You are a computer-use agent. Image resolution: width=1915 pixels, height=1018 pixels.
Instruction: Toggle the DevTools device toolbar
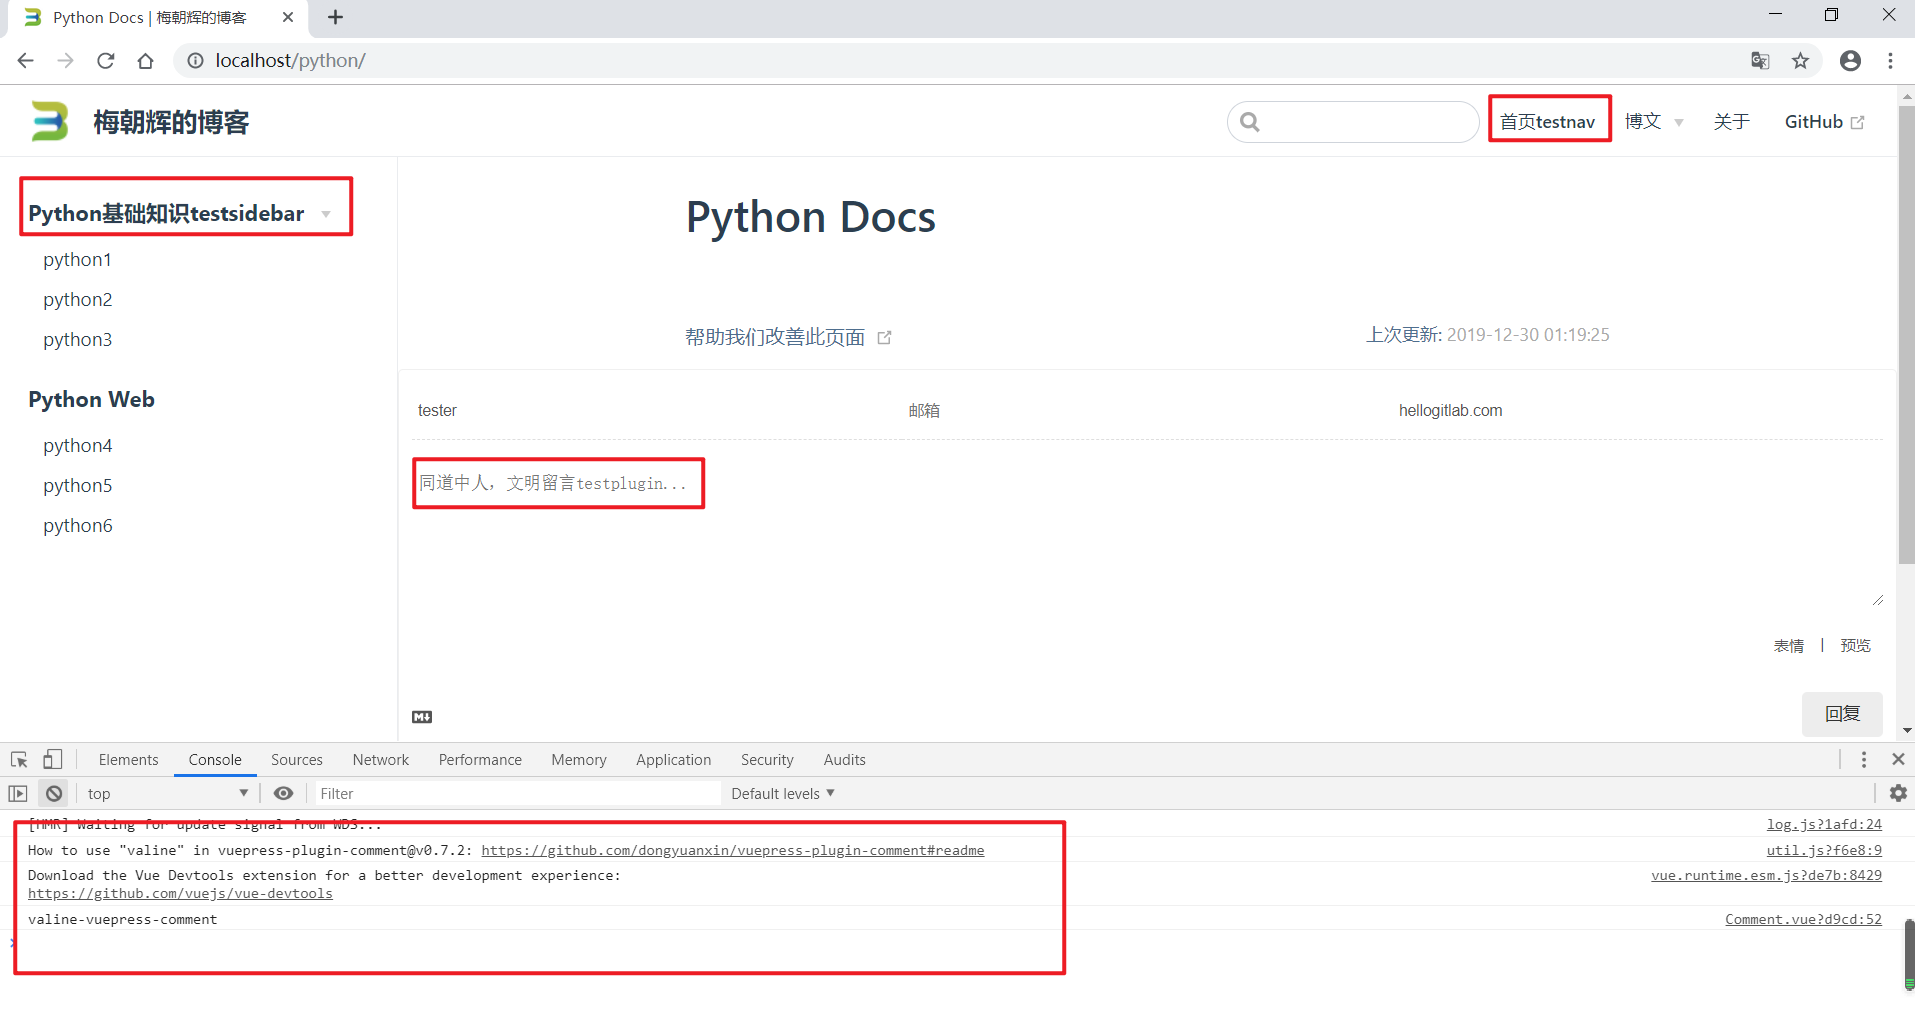coord(53,760)
